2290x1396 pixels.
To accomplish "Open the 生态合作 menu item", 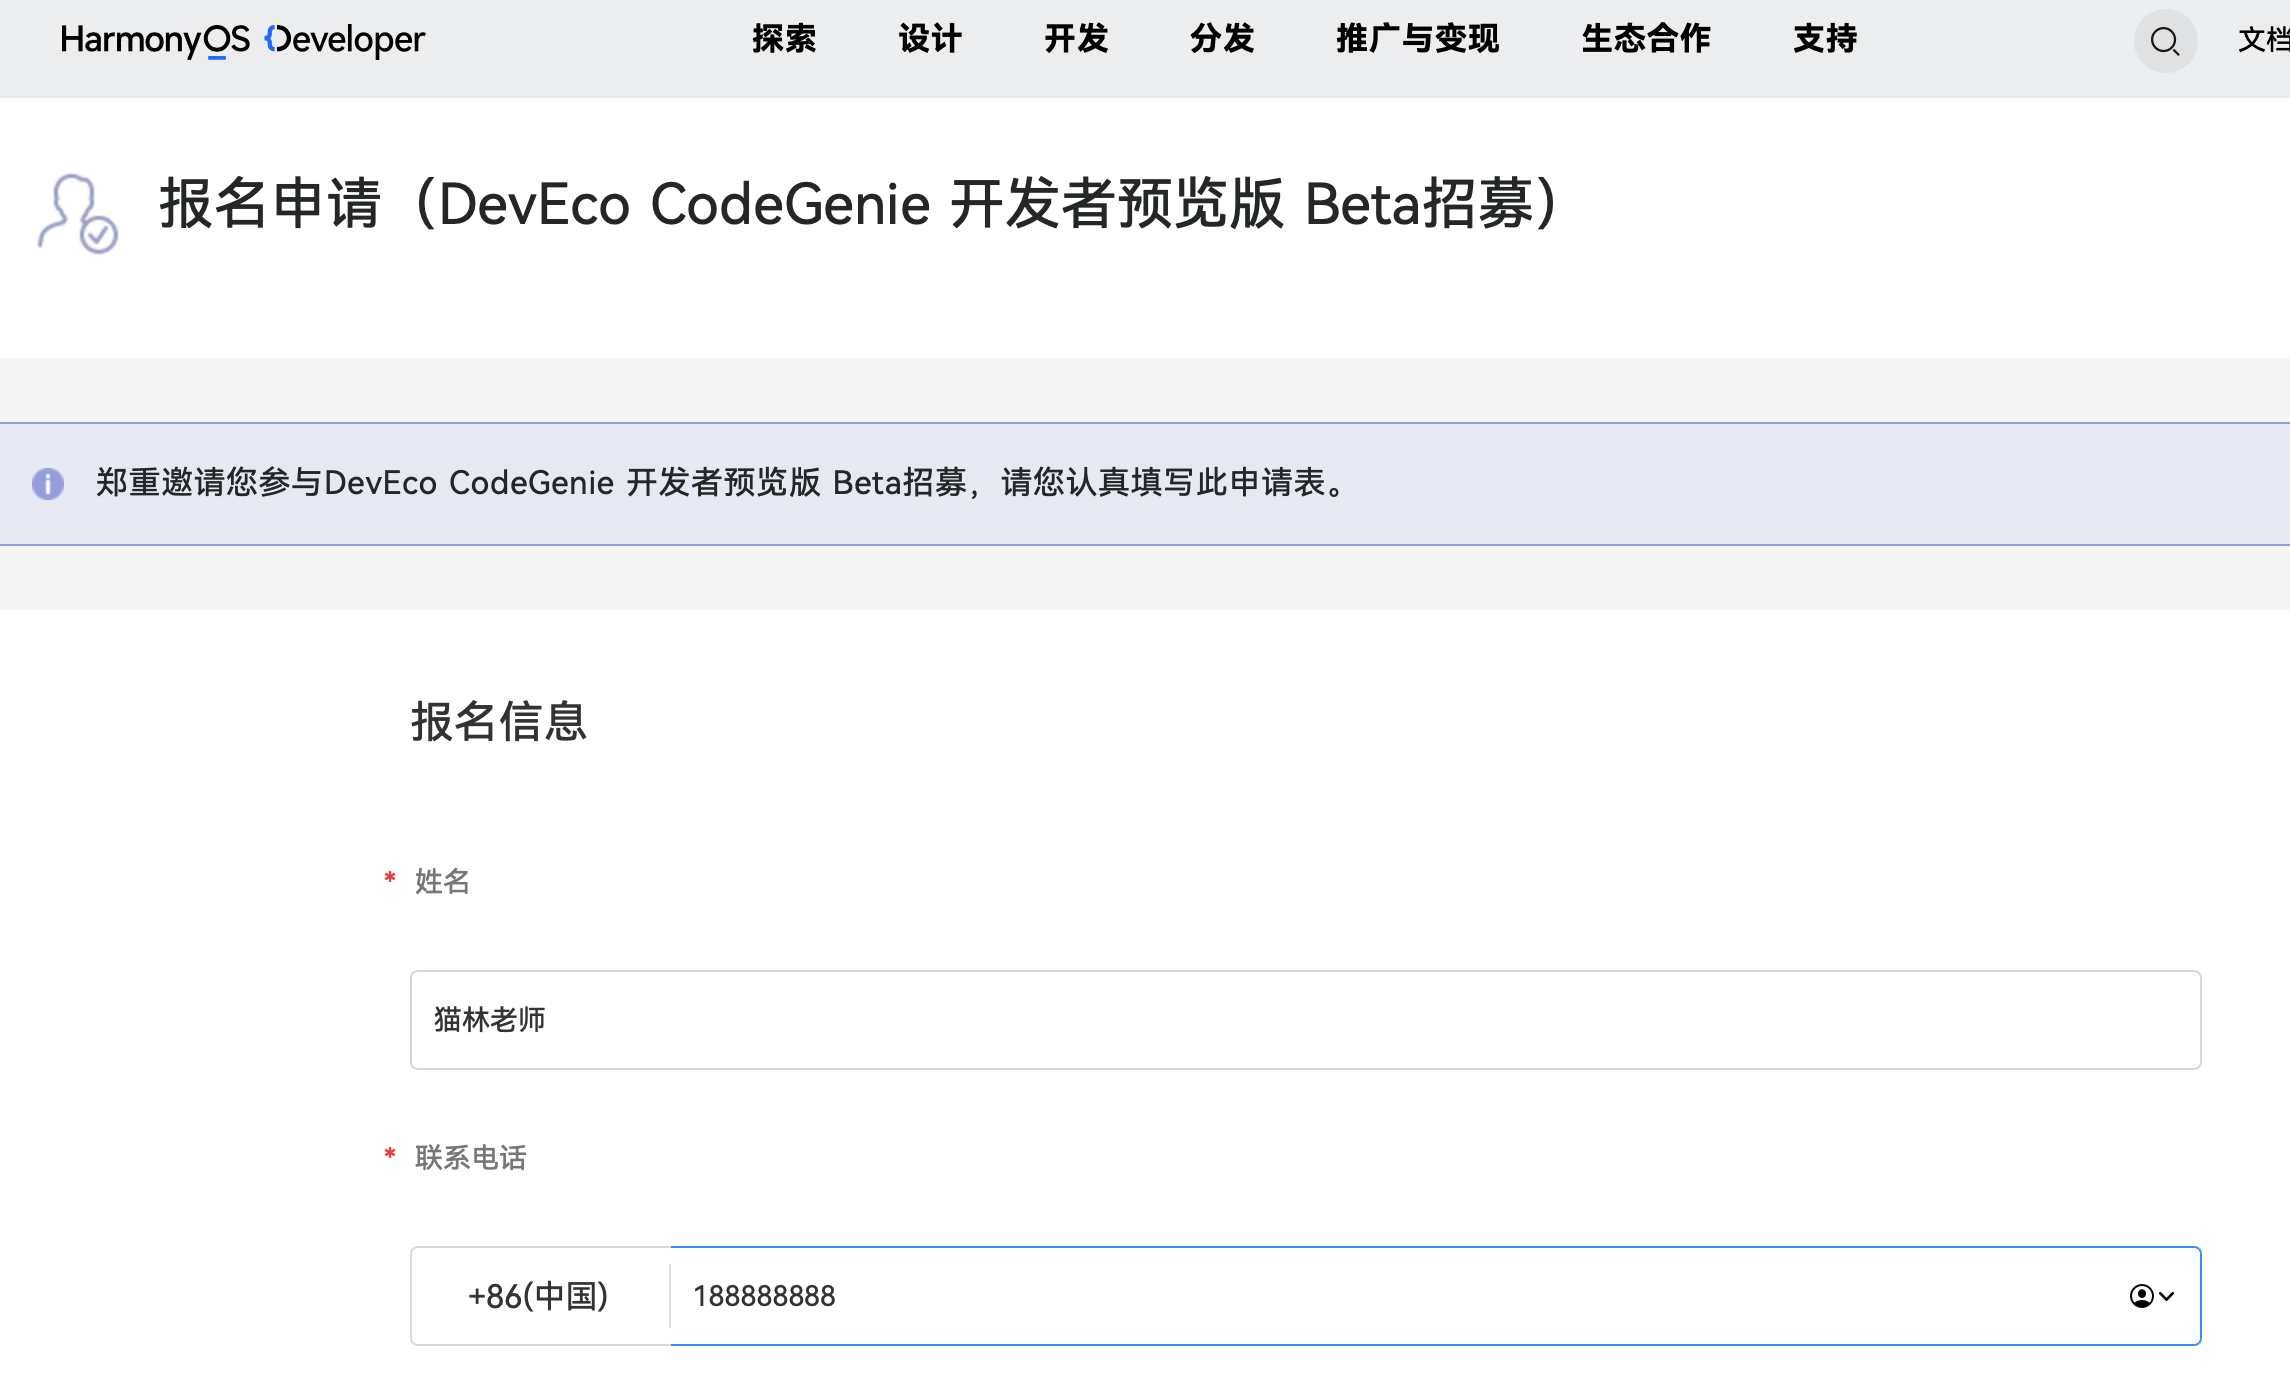I will coord(1645,40).
